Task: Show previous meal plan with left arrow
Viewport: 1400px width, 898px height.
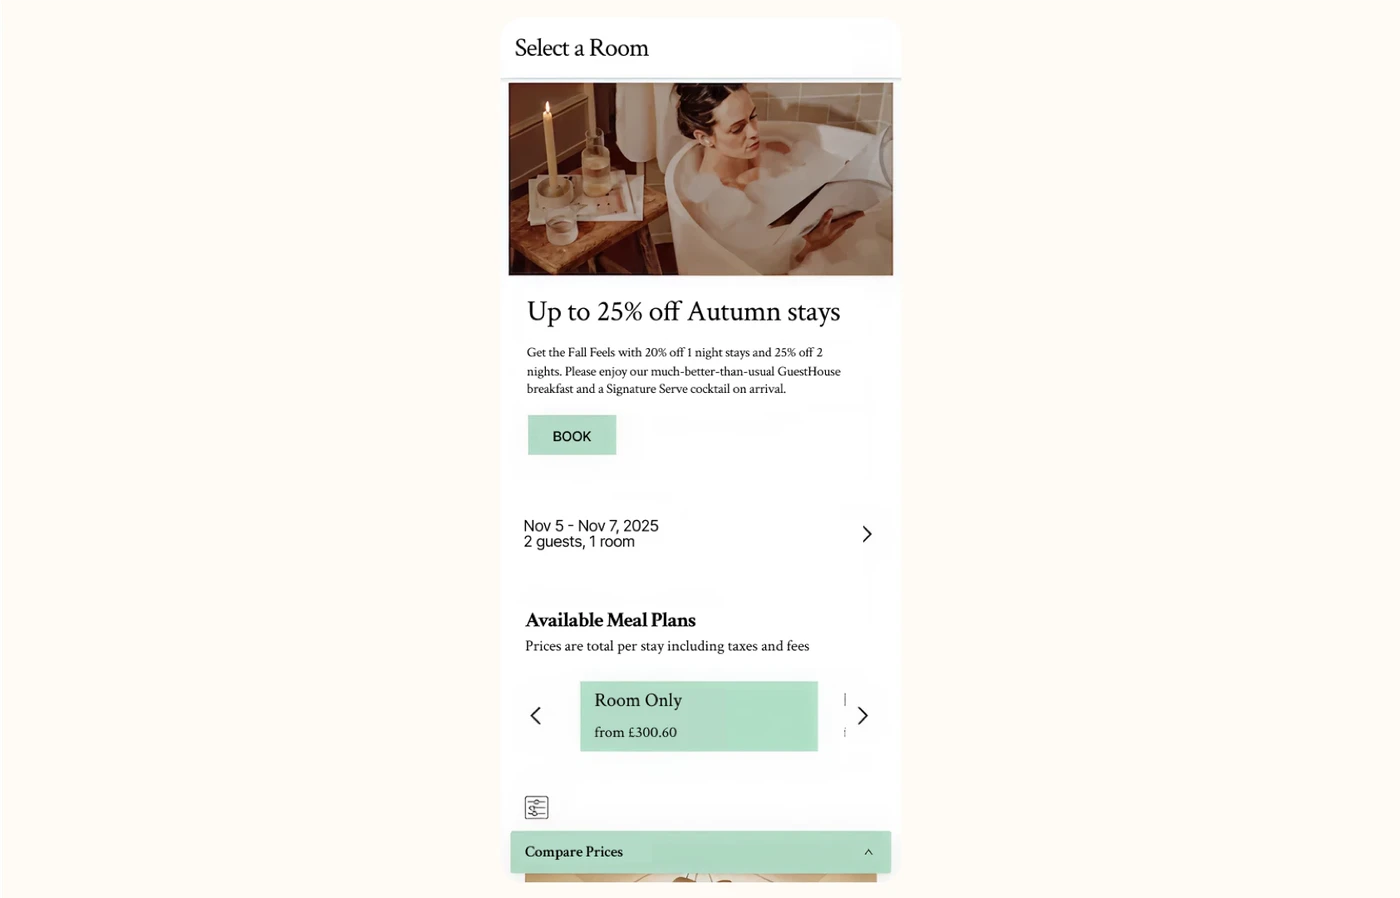Action: tap(535, 715)
